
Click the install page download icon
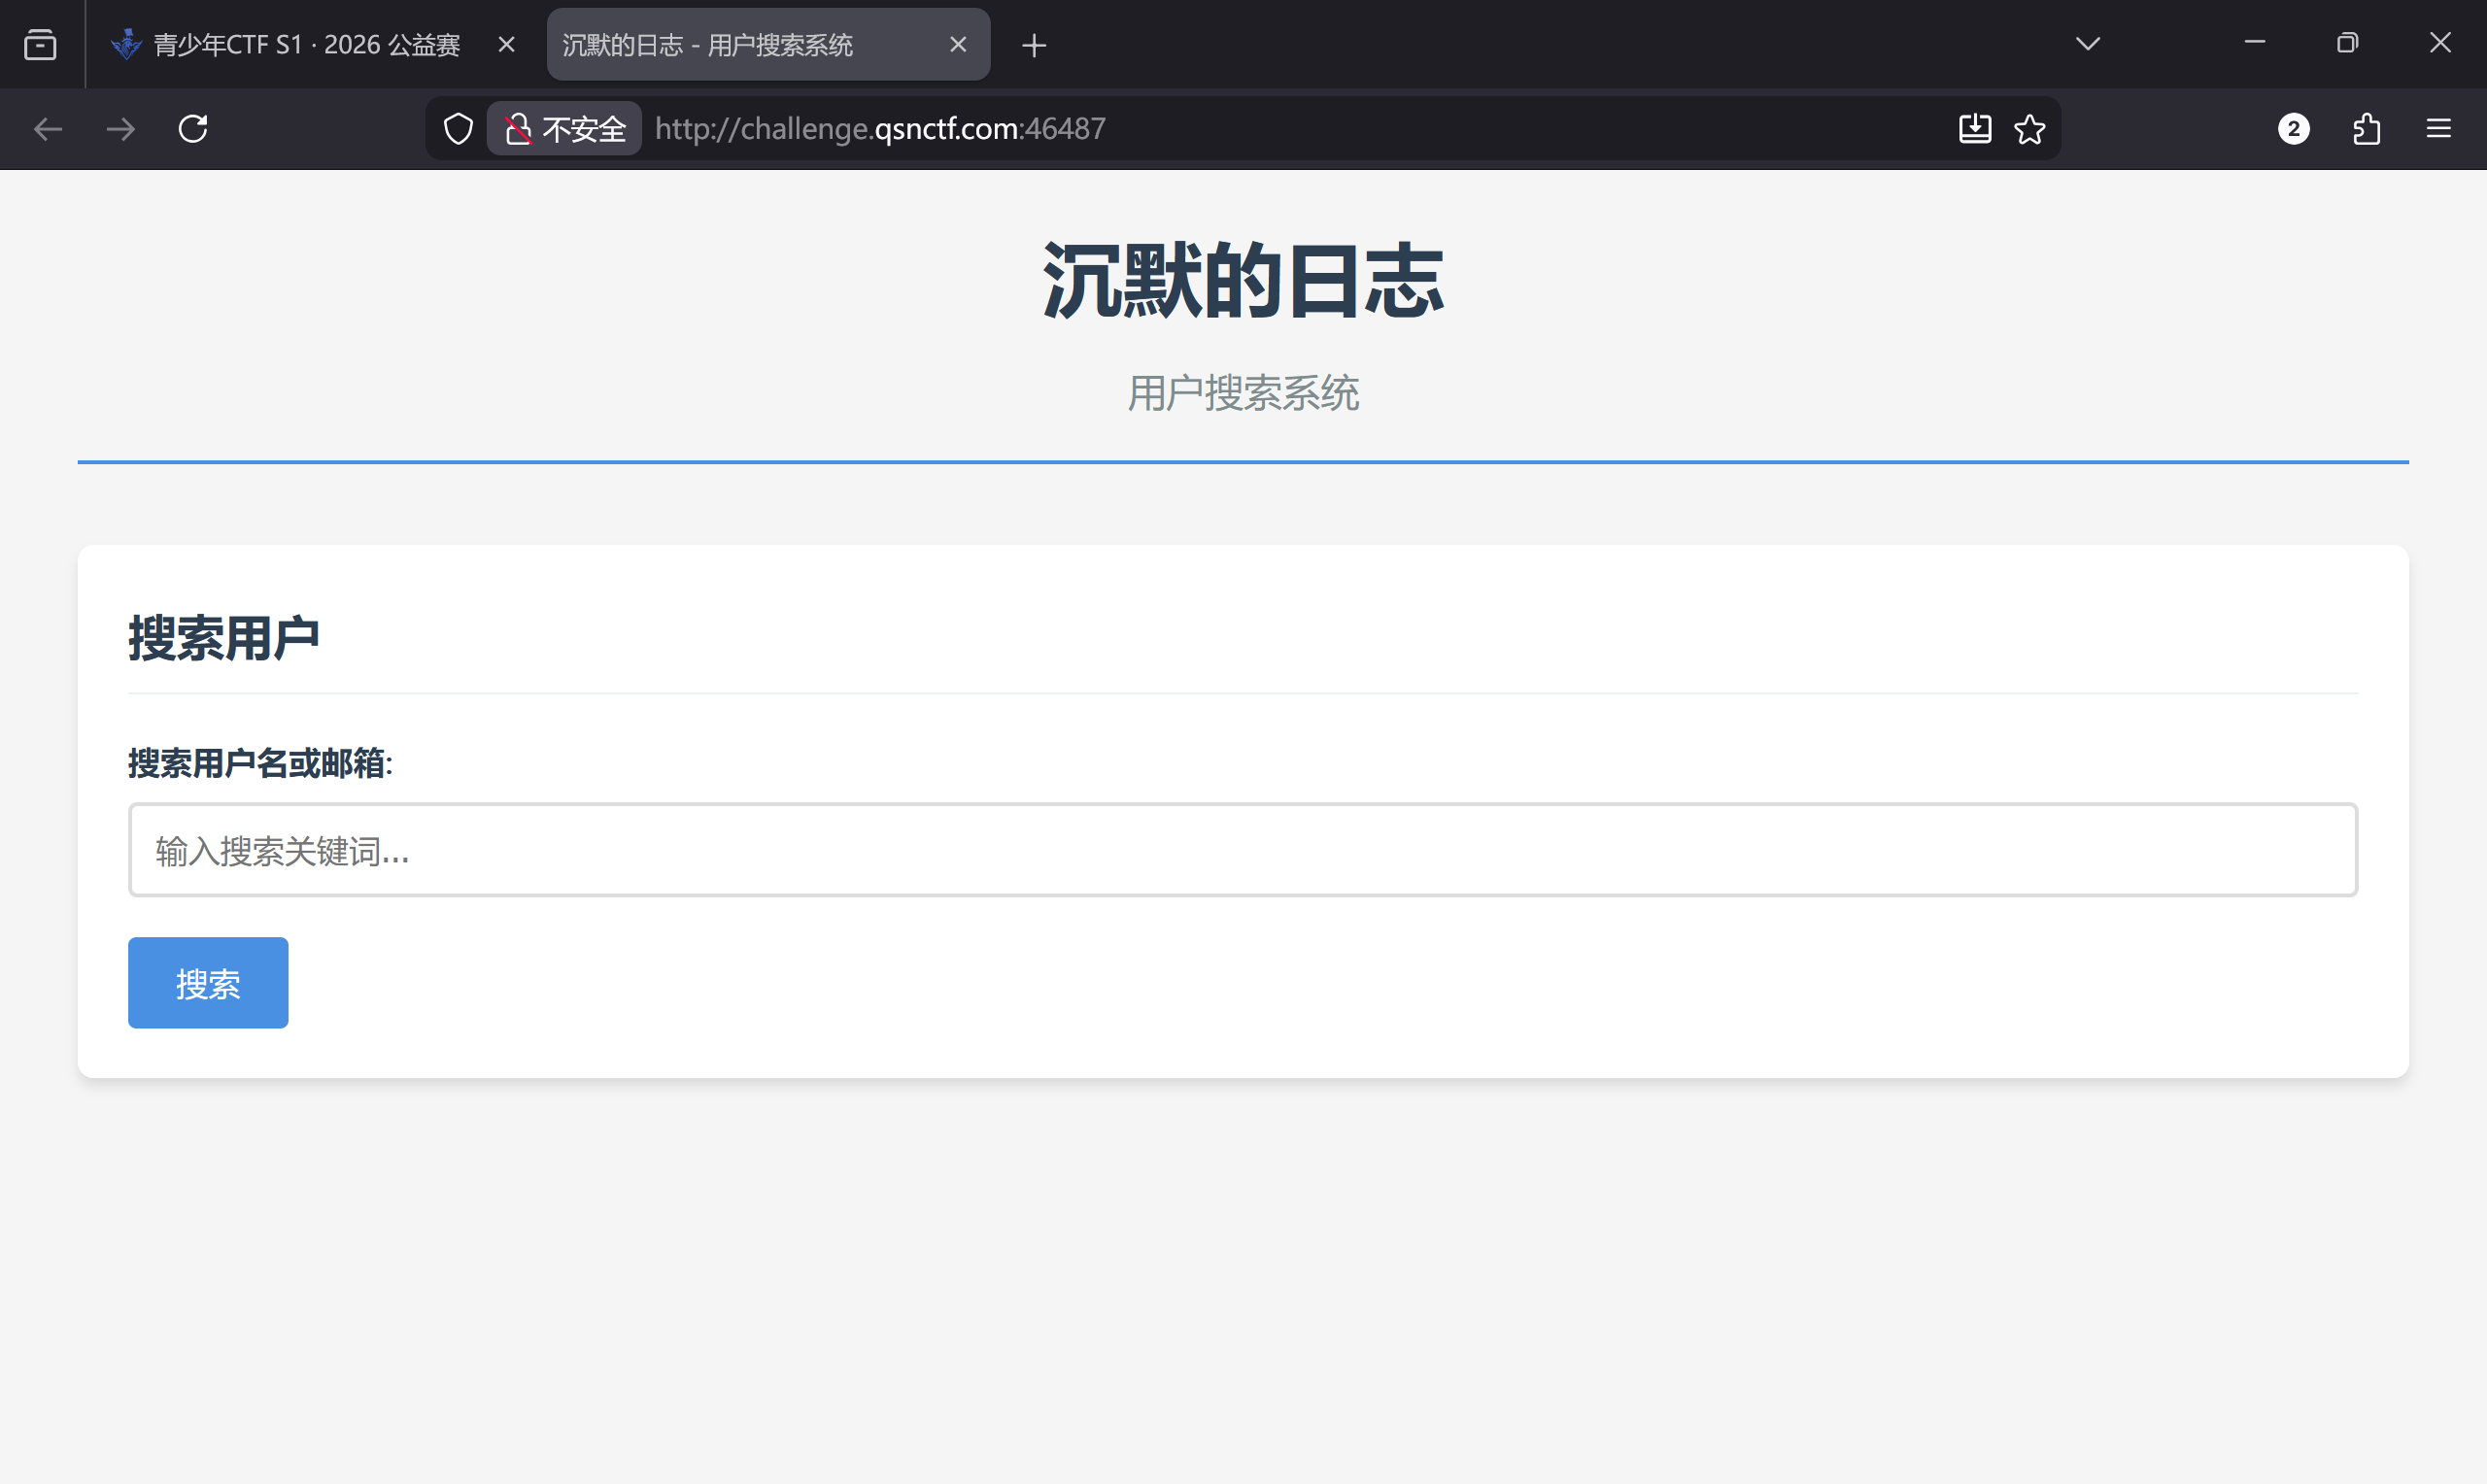1974,129
